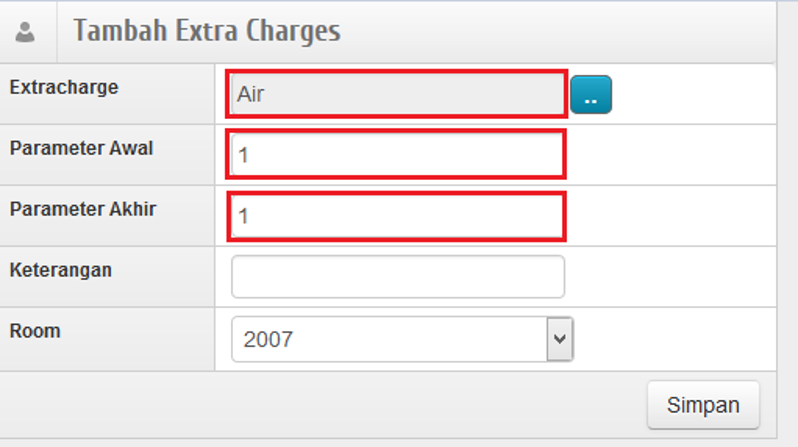This screenshot has width=798, height=447.
Task: Focus the Parameter Akhir input box
Action: tap(397, 216)
